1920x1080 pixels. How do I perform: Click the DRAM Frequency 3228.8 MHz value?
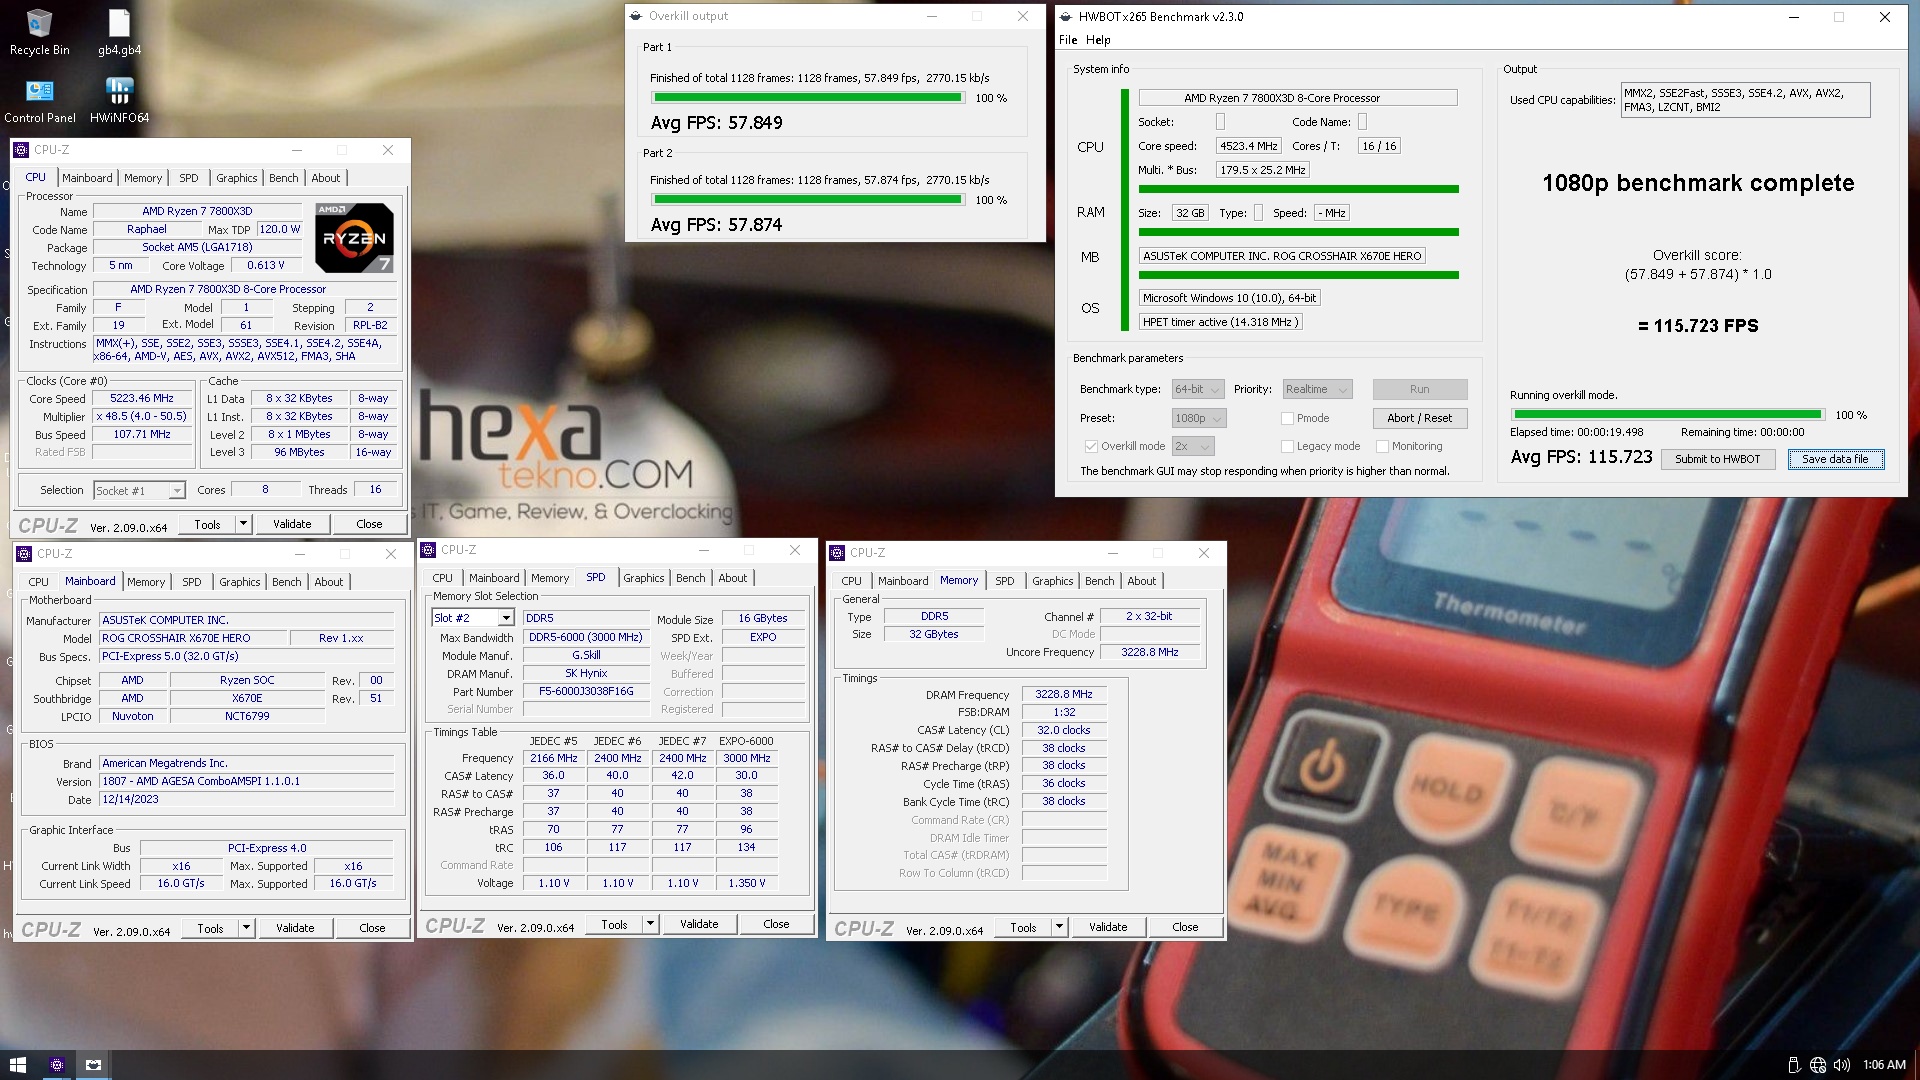point(1063,694)
